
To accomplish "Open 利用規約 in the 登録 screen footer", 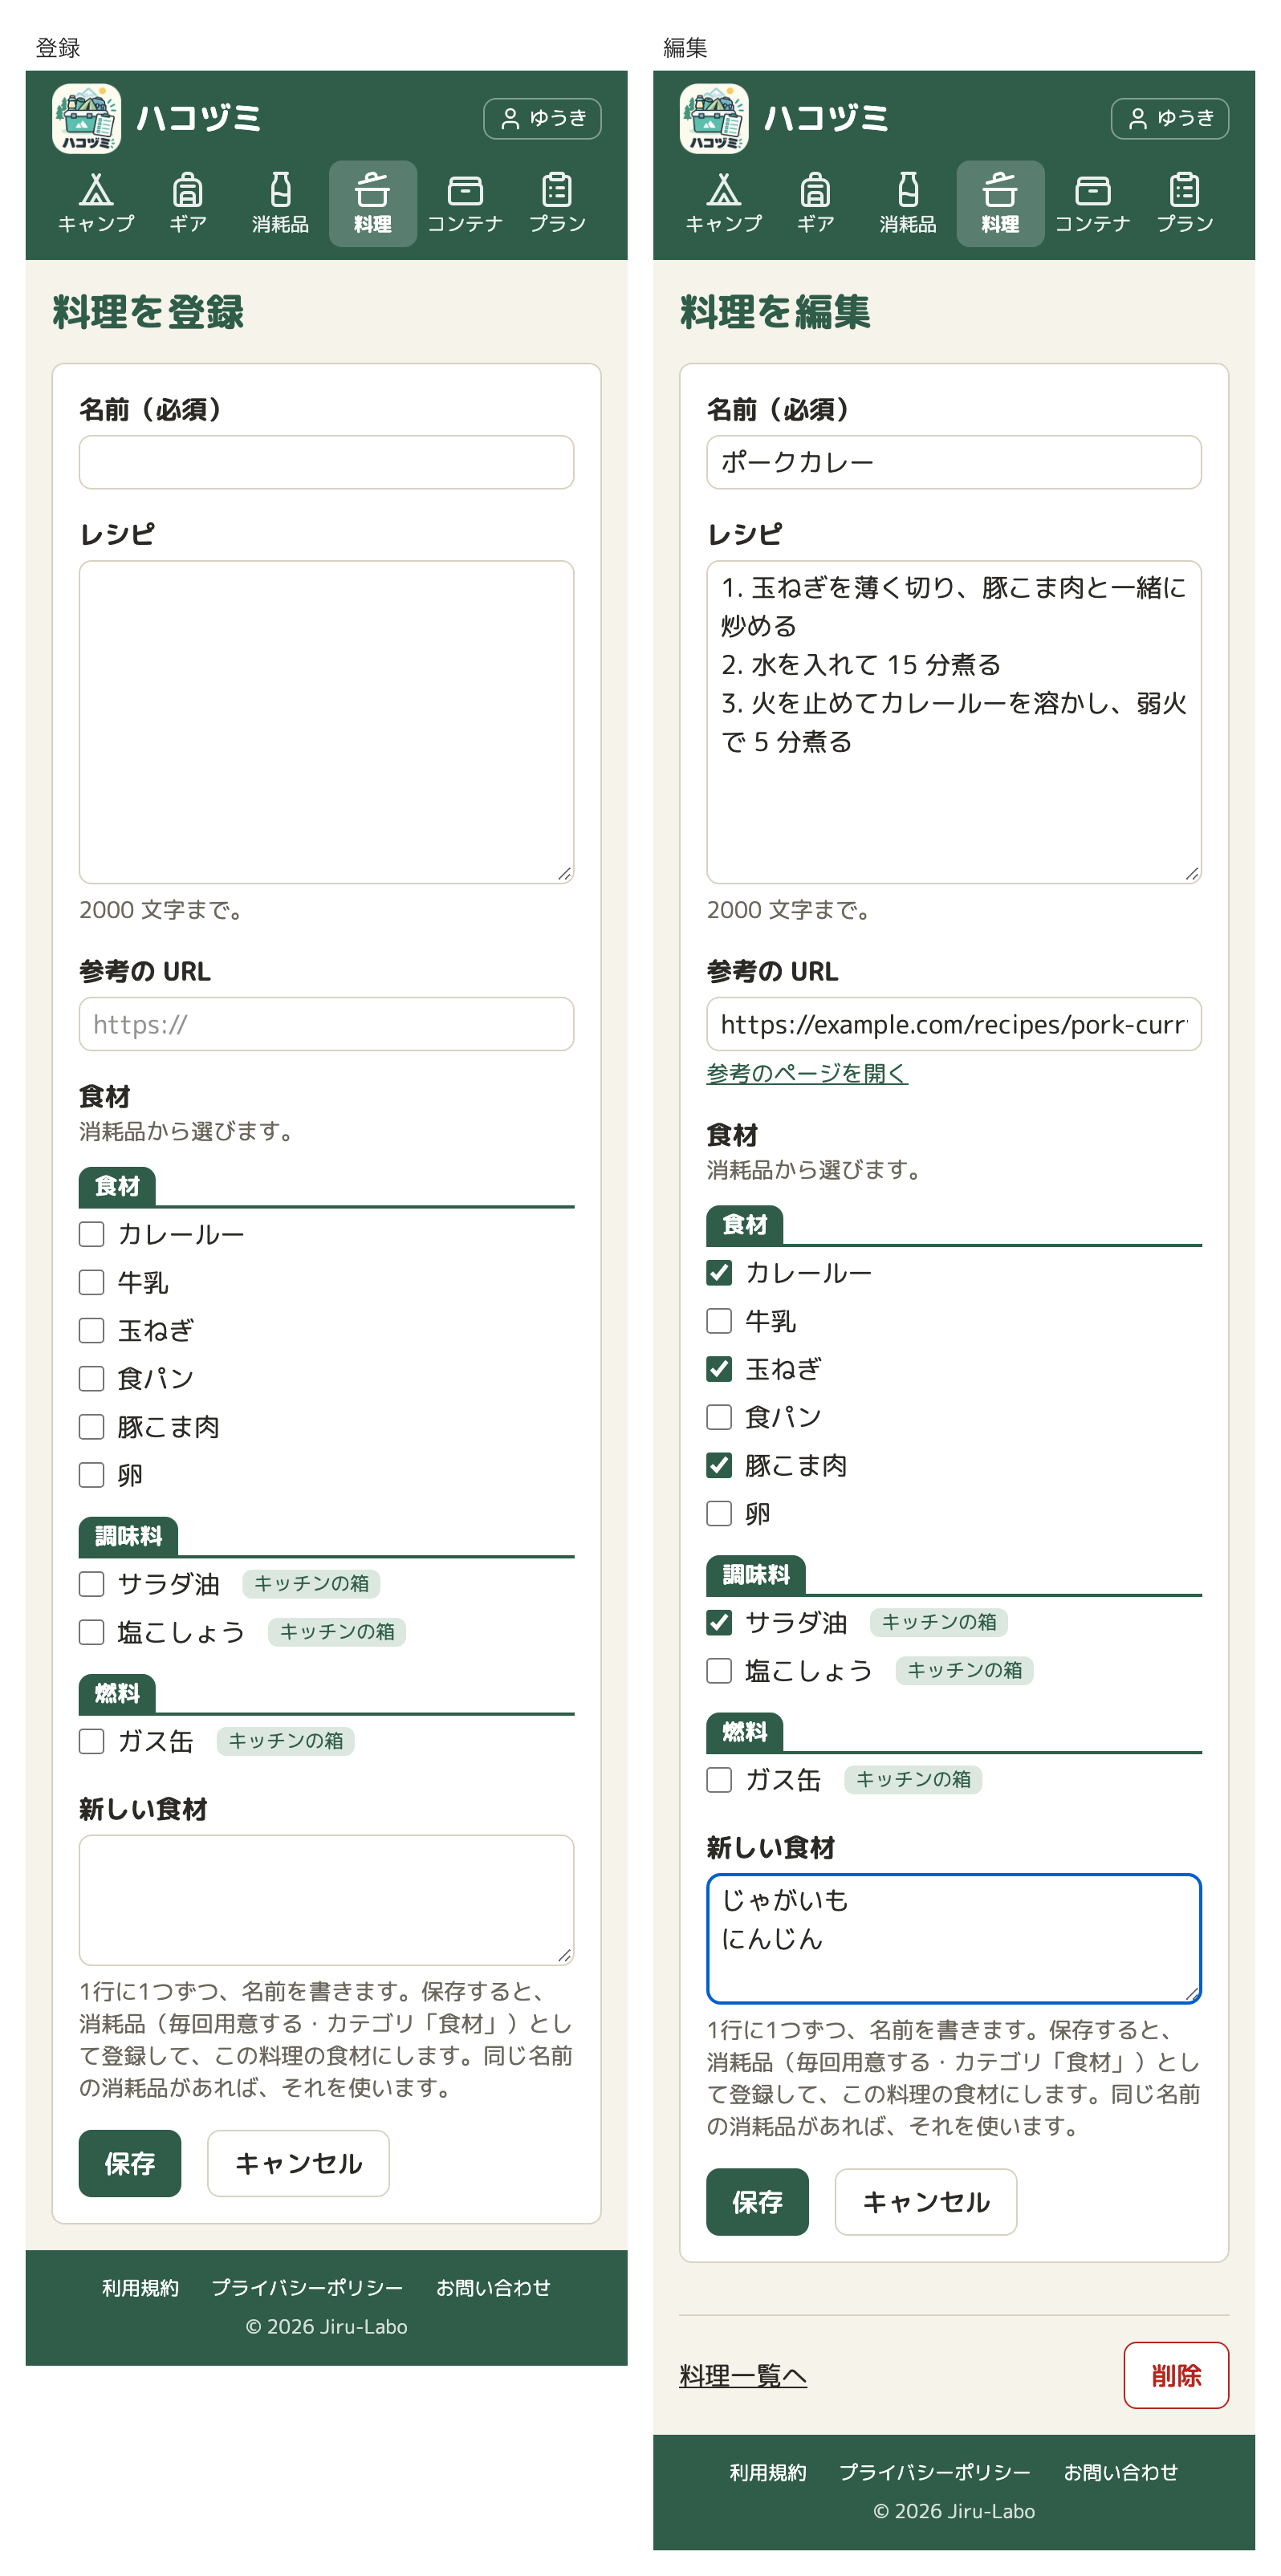I will pyautogui.click(x=140, y=2288).
